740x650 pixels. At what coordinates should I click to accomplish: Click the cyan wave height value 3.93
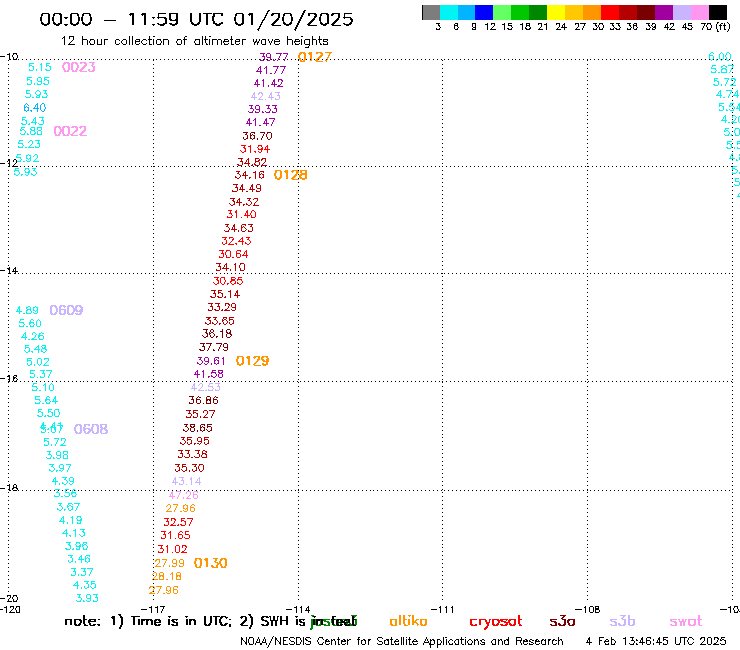[x=87, y=598]
